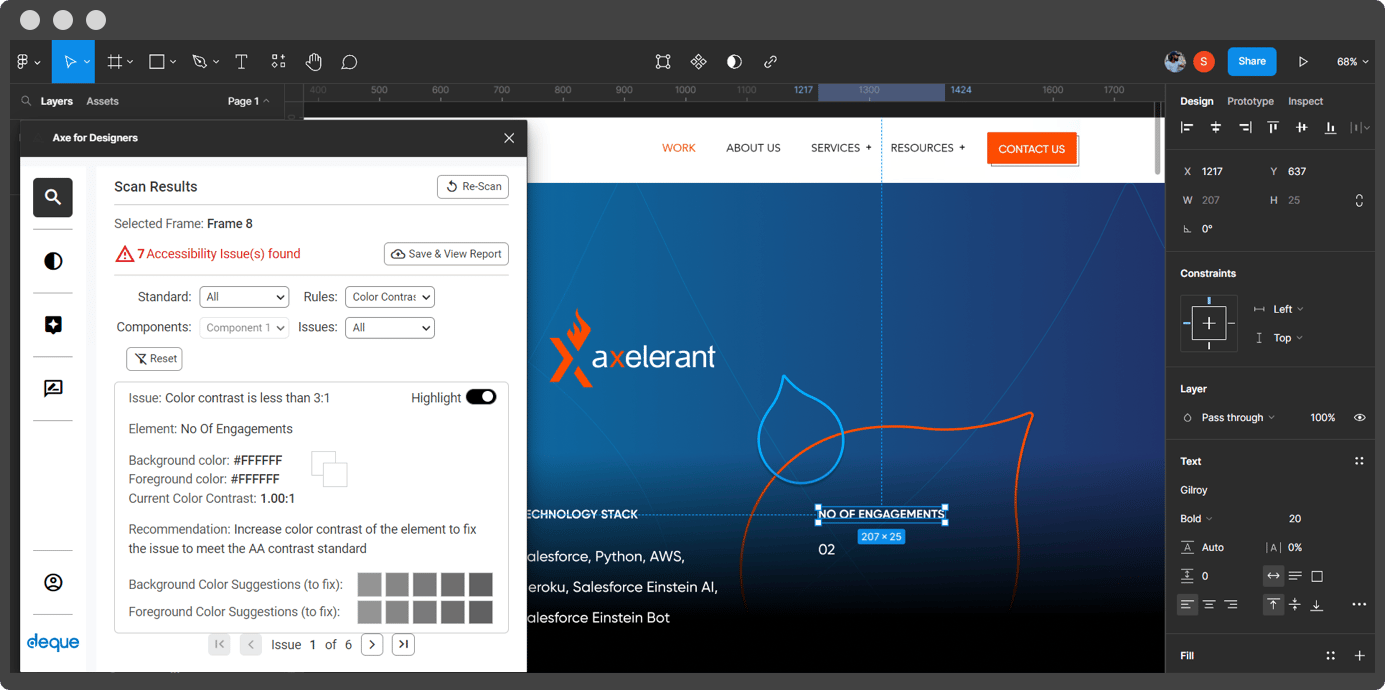The width and height of the screenshot is (1385, 690).
Task: Open the Standard dropdown
Action: tap(244, 297)
